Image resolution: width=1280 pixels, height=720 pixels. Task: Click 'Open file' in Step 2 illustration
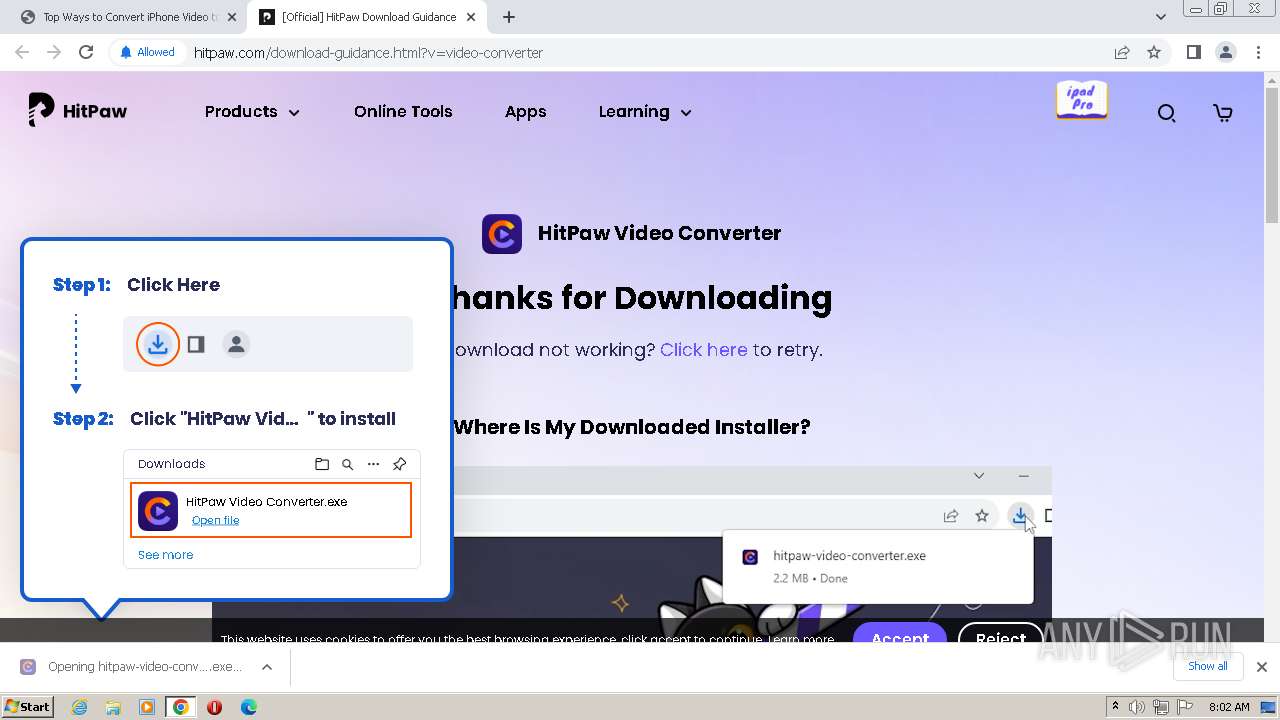tap(215, 520)
